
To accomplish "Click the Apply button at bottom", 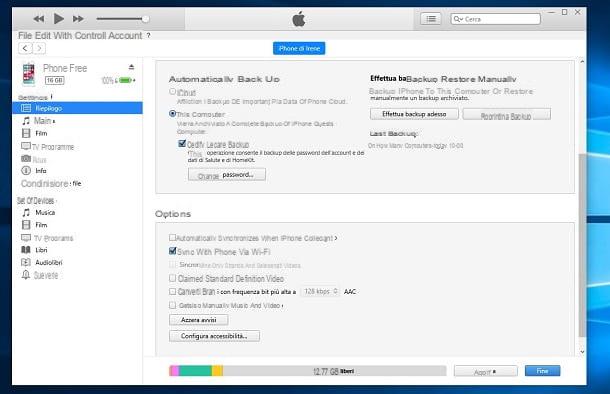I will tap(486, 371).
